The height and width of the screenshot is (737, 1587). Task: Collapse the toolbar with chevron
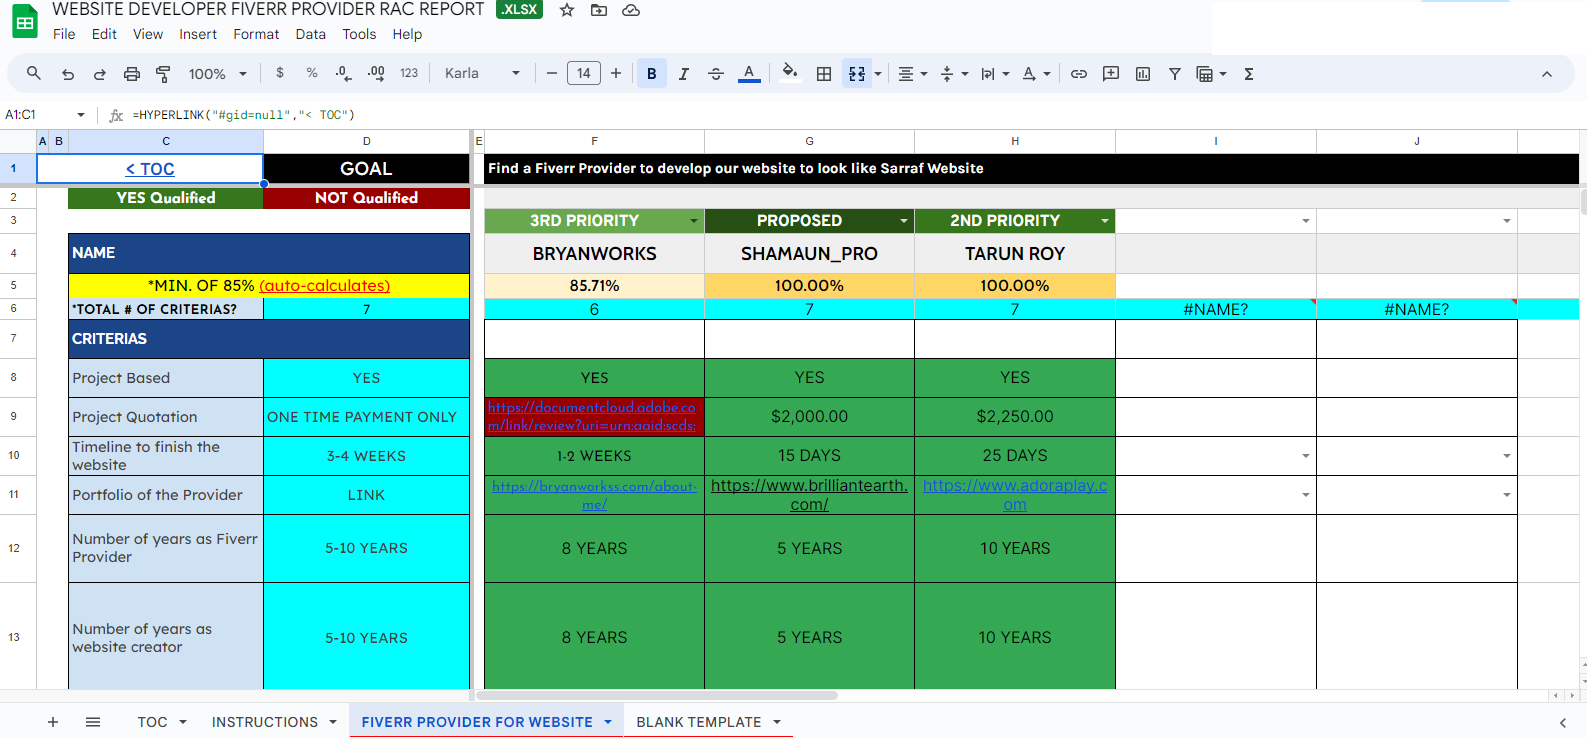(1547, 74)
